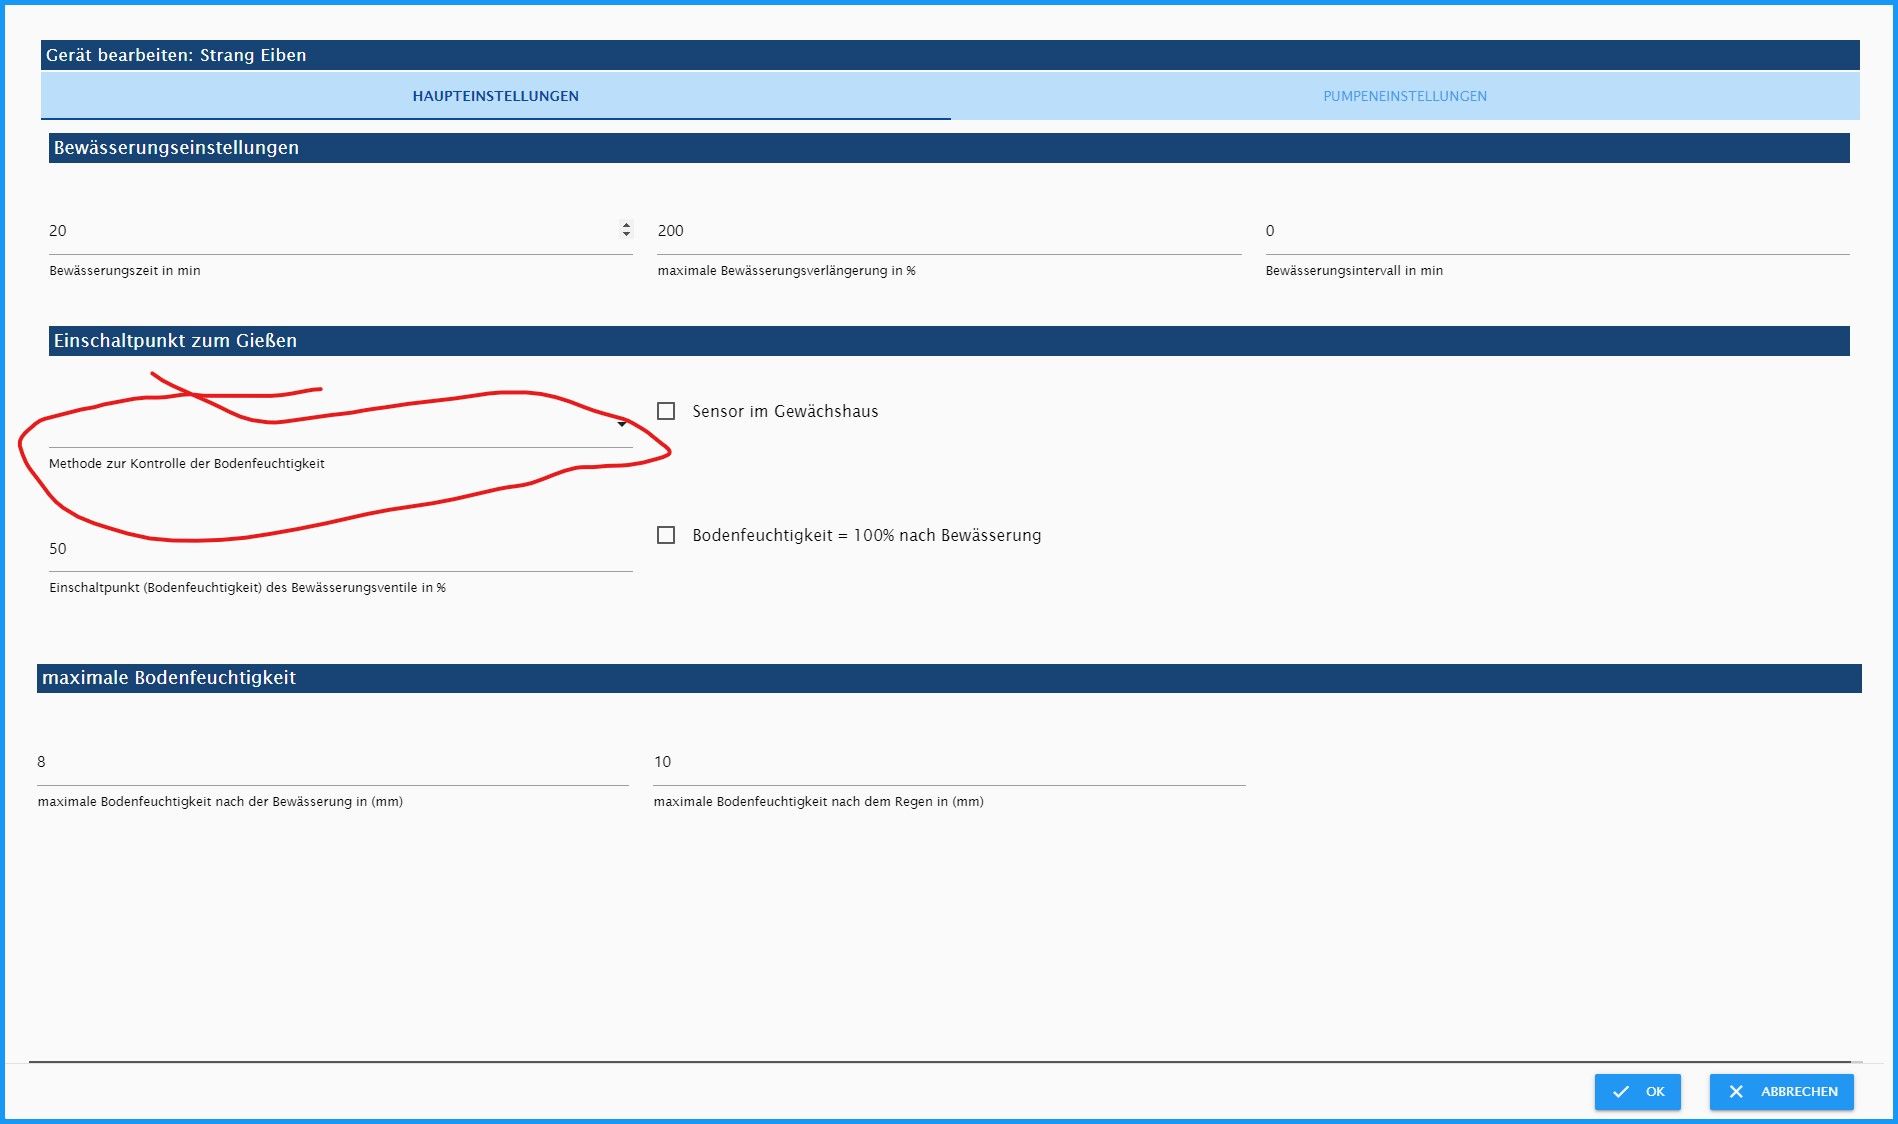The width and height of the screenshot is (1898, 1124).
Task: Click the label maximale Bodenfeuchtigkeit nach der Bewässerung in (mm)
Action: 220,802
